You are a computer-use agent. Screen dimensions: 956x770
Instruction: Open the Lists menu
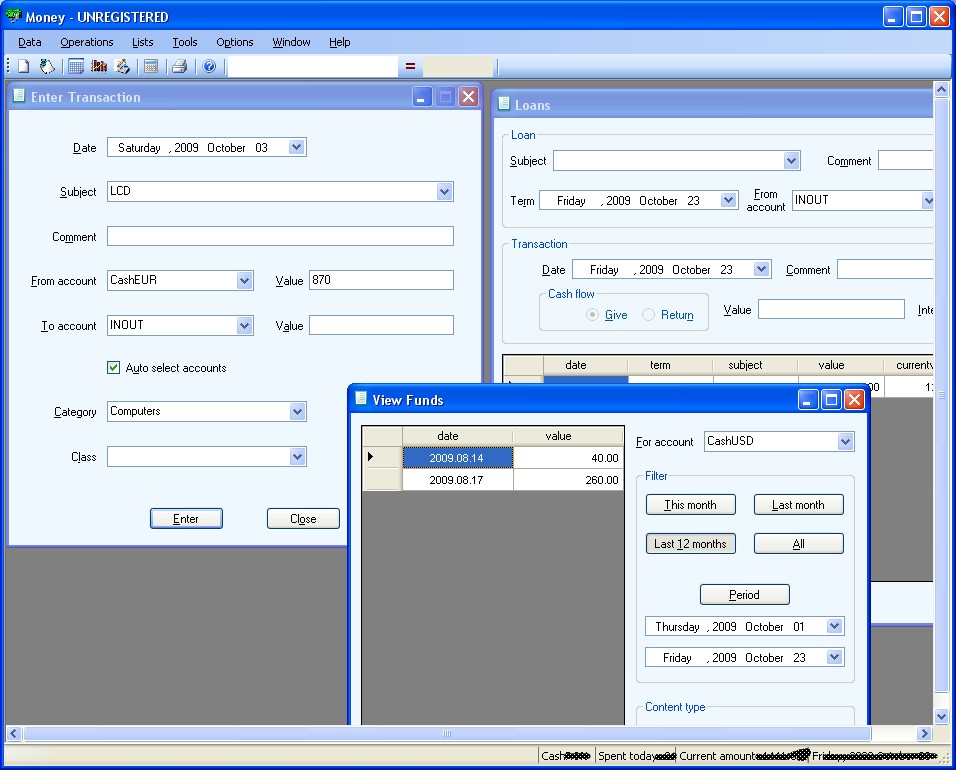coord(142,42)
